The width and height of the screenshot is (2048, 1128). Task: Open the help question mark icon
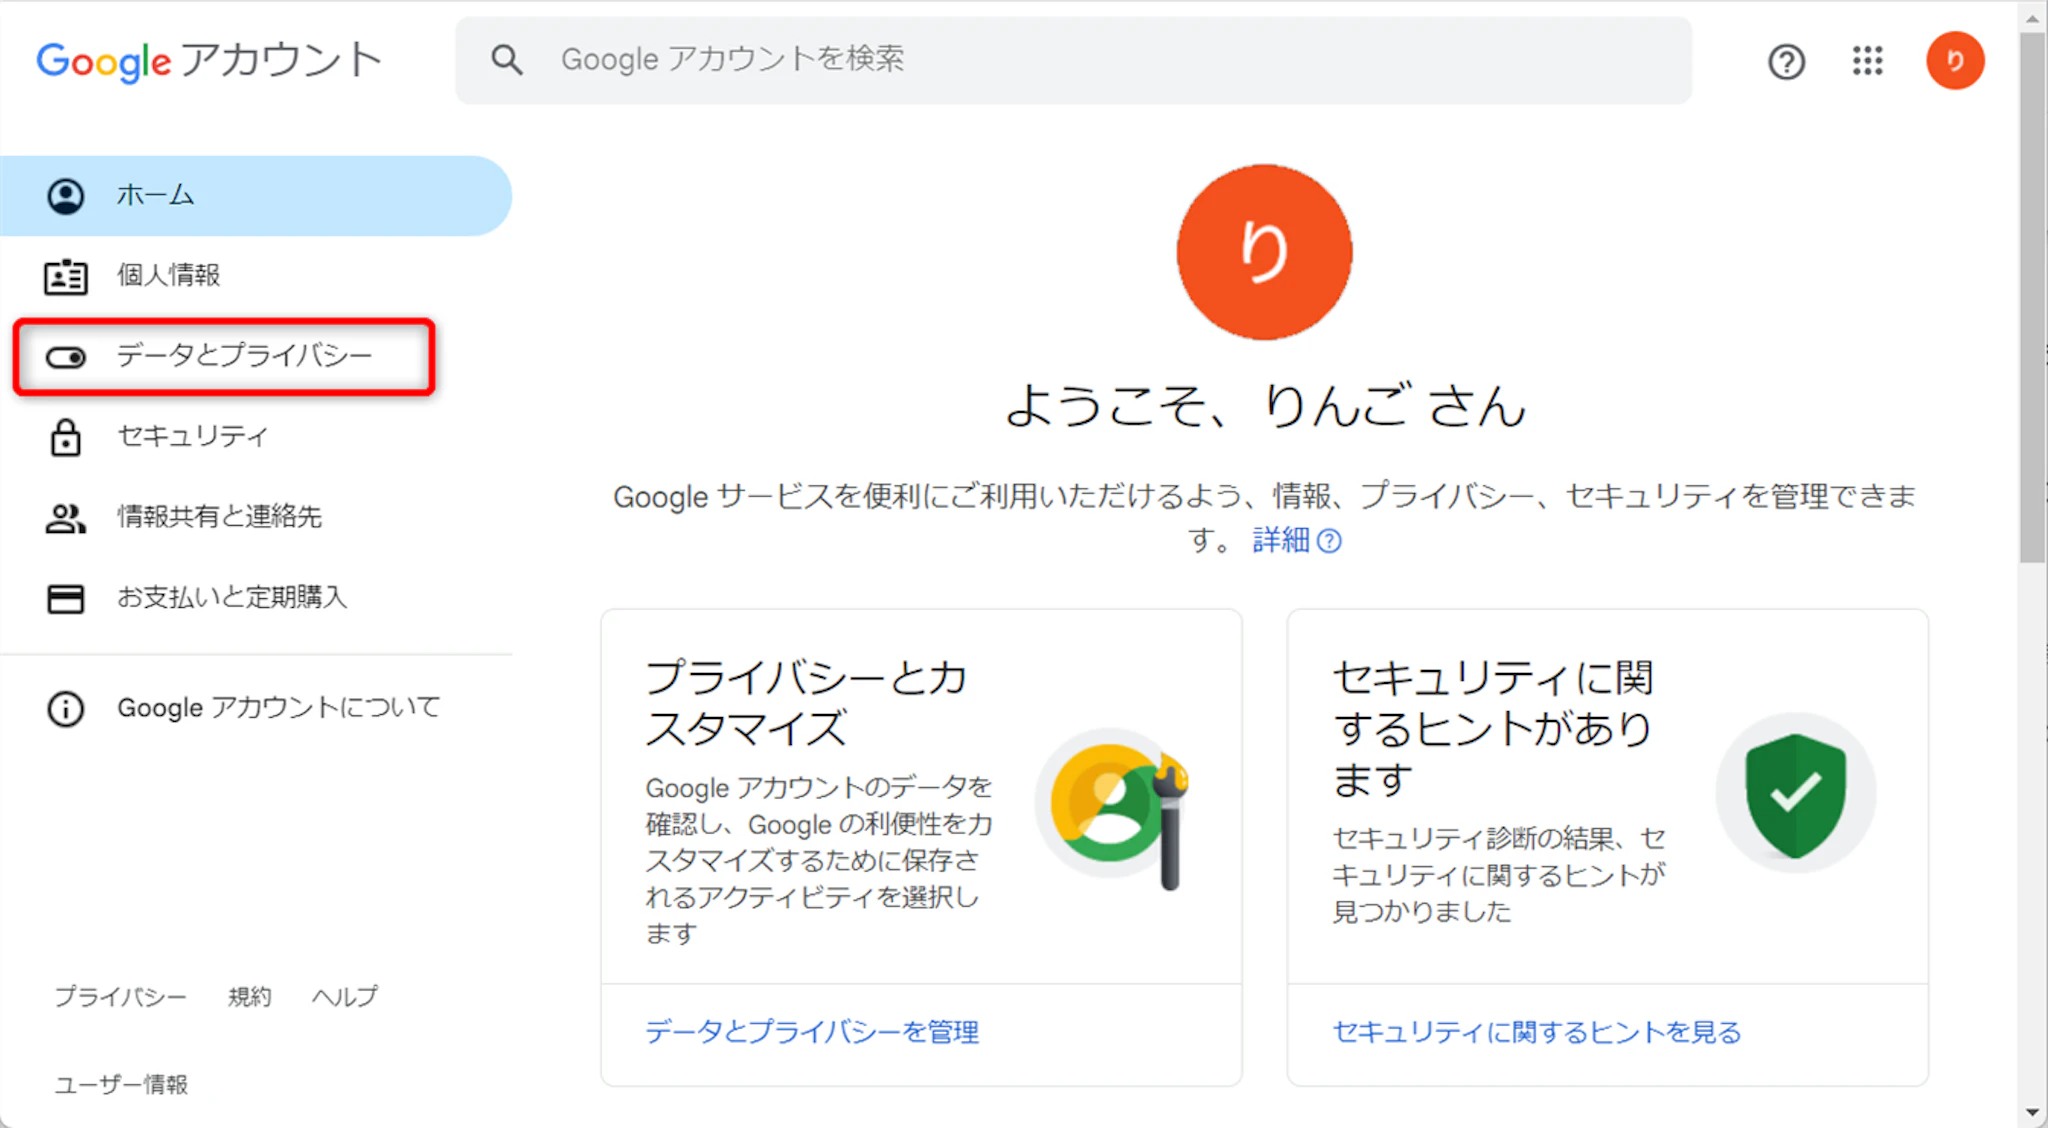tap(1786, 62)
